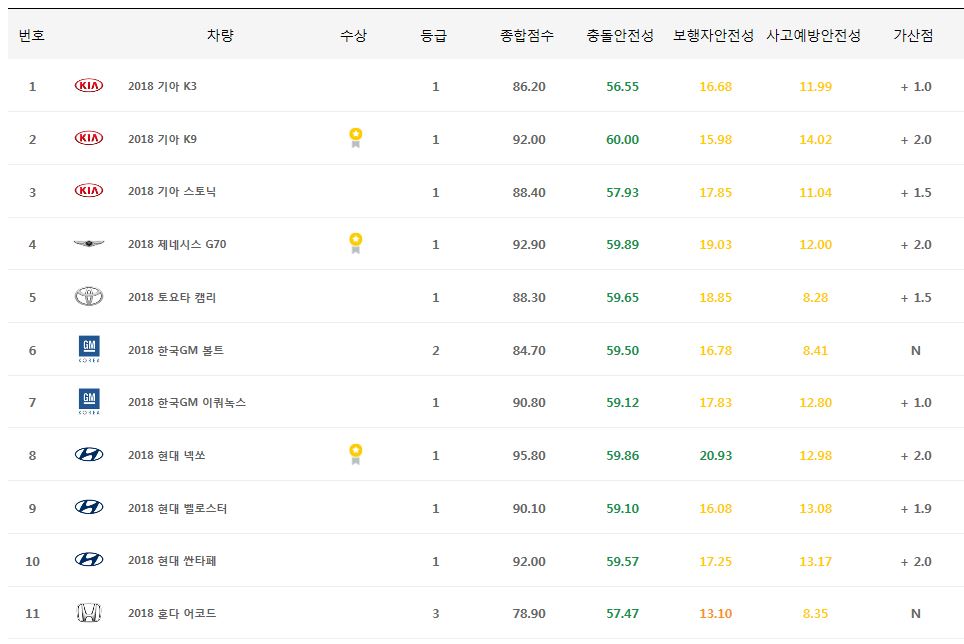
Task: Click crash safety value 56.55
Action: click(x=622, y=87)
